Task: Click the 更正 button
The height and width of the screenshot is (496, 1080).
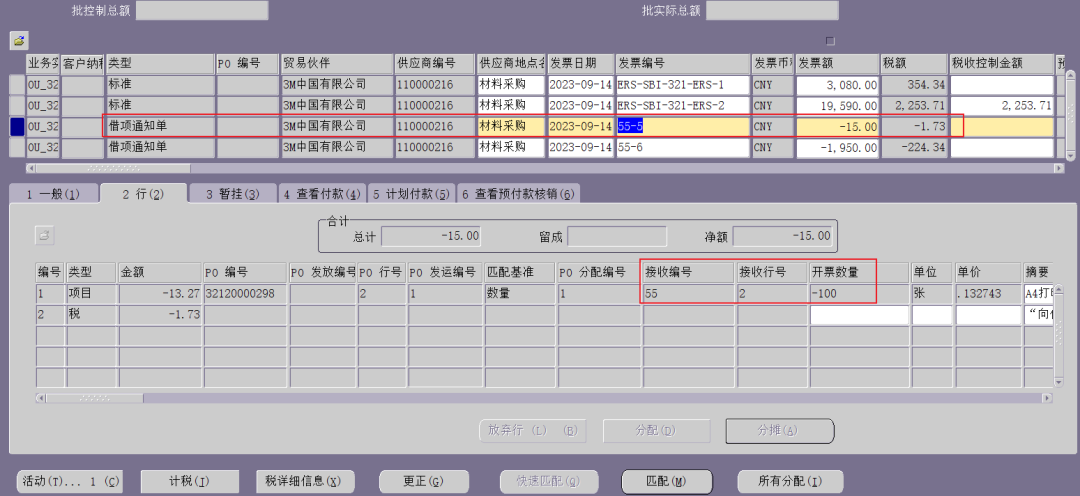Action: pos(424,481)
